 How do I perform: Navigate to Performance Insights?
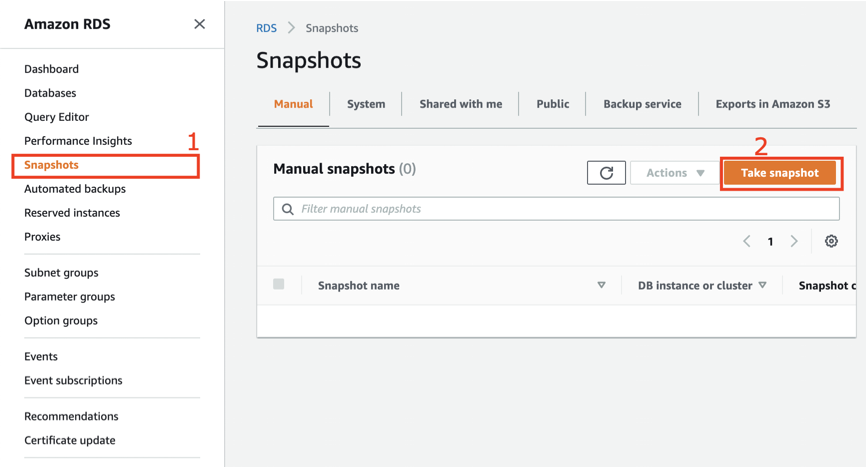click(78, 141)
